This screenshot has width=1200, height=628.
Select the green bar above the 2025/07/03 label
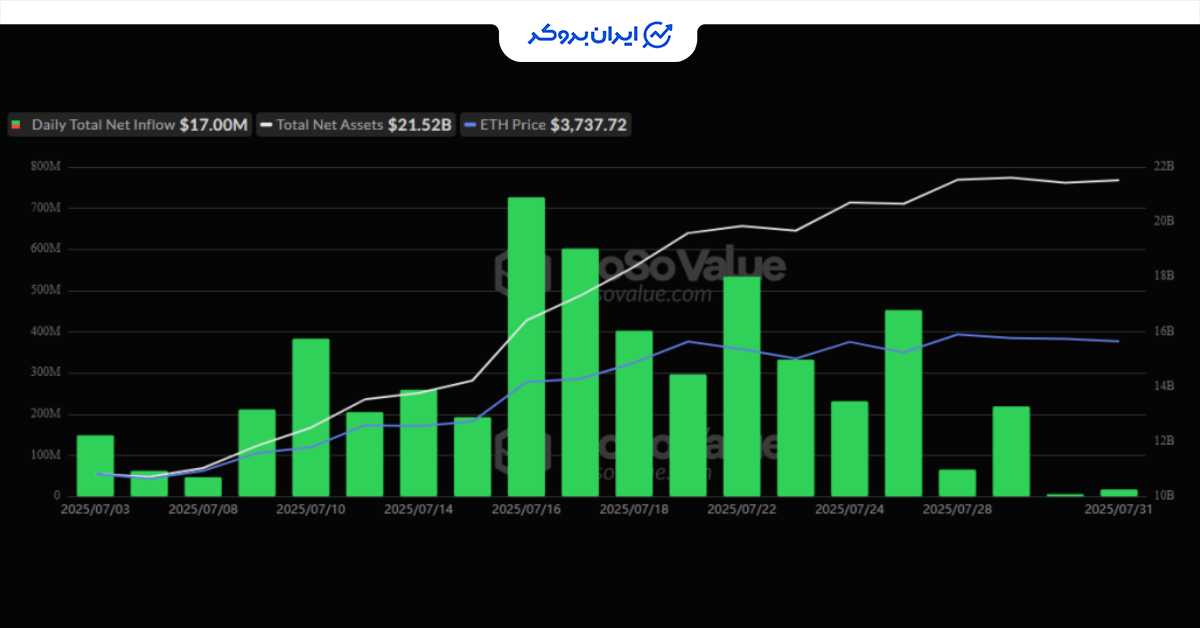[95, 465]
